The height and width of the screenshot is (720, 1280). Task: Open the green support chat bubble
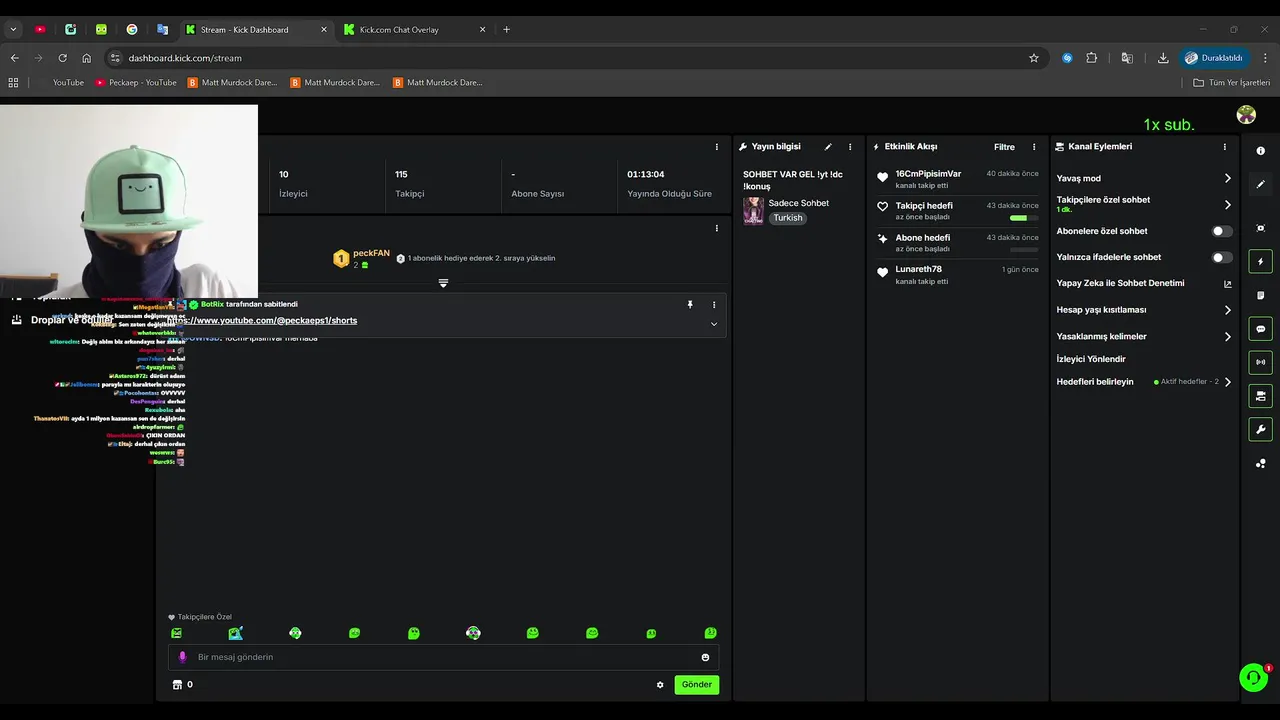(x=1253, y=678)
